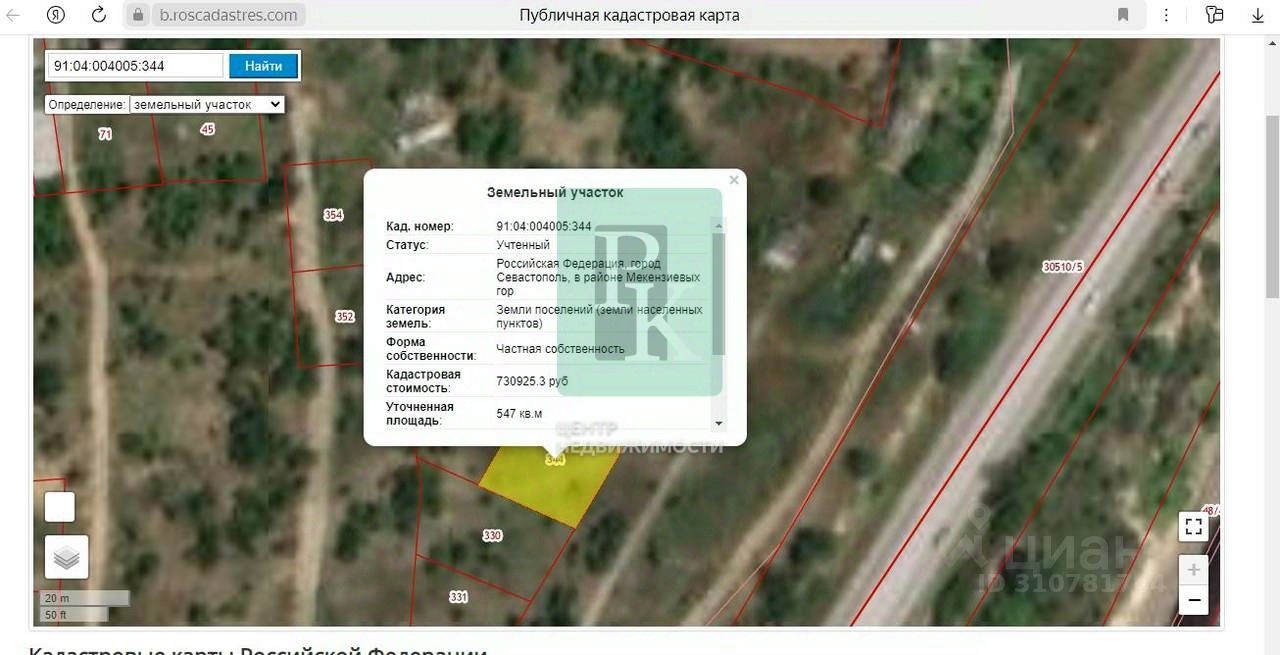Click the white square map control
1280x655 pixels.
[x=60, y=507]
